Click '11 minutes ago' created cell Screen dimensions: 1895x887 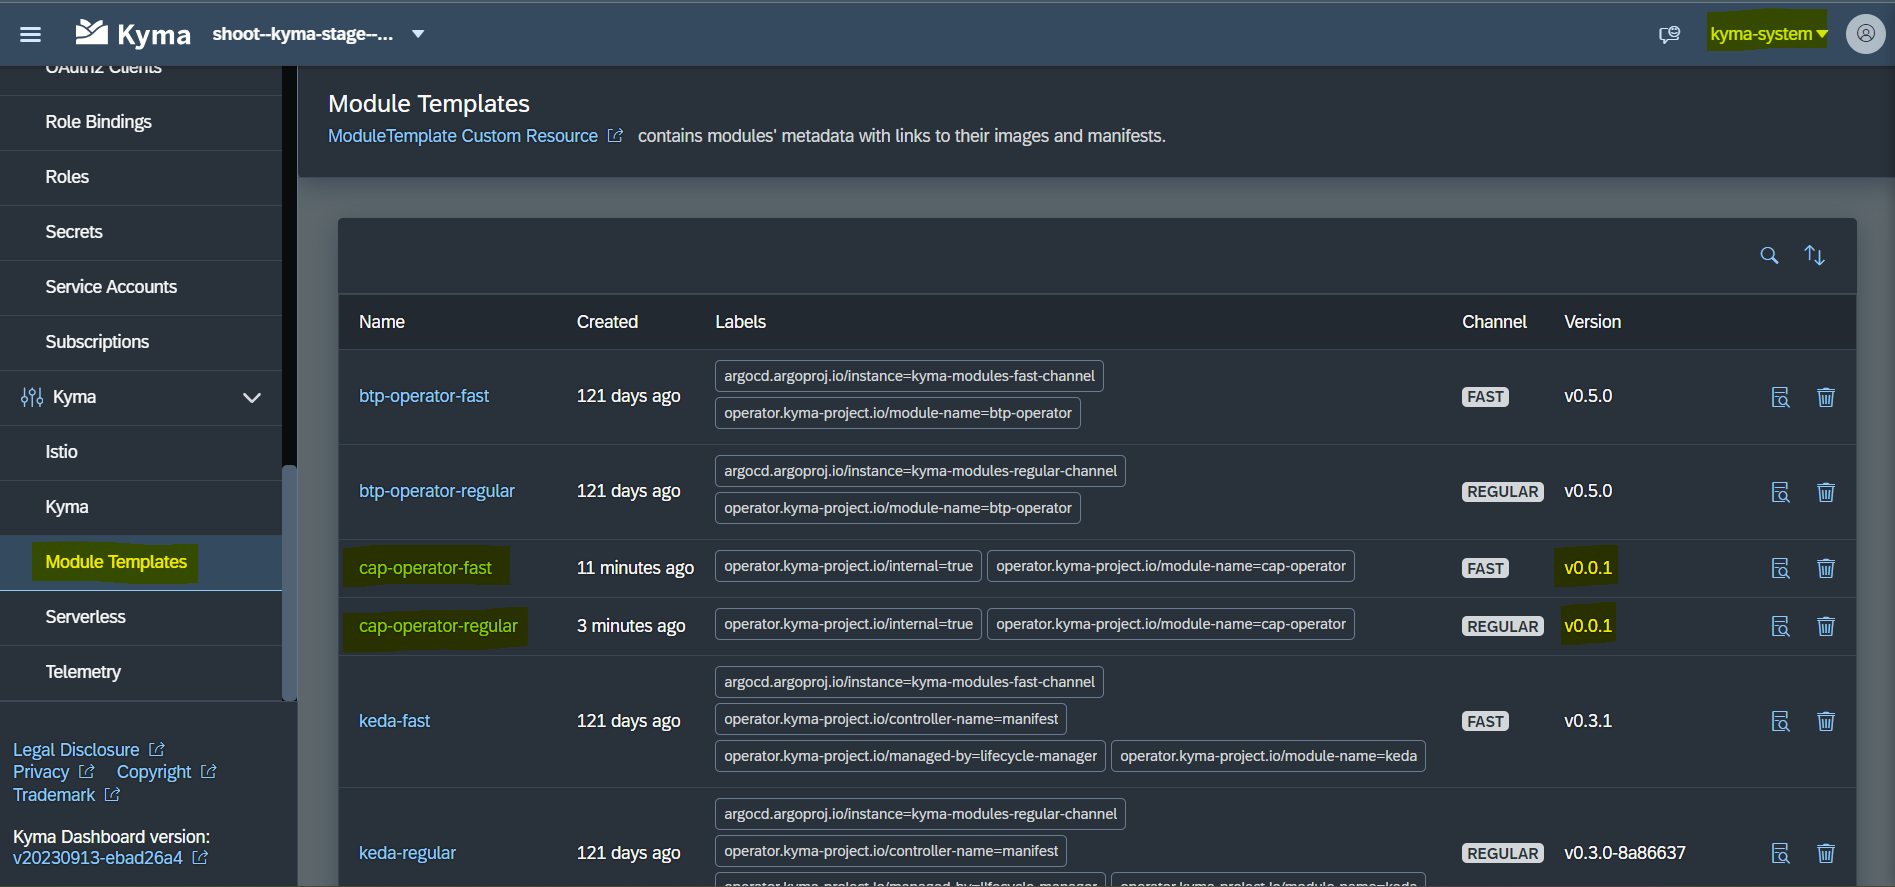coord(635,568)
